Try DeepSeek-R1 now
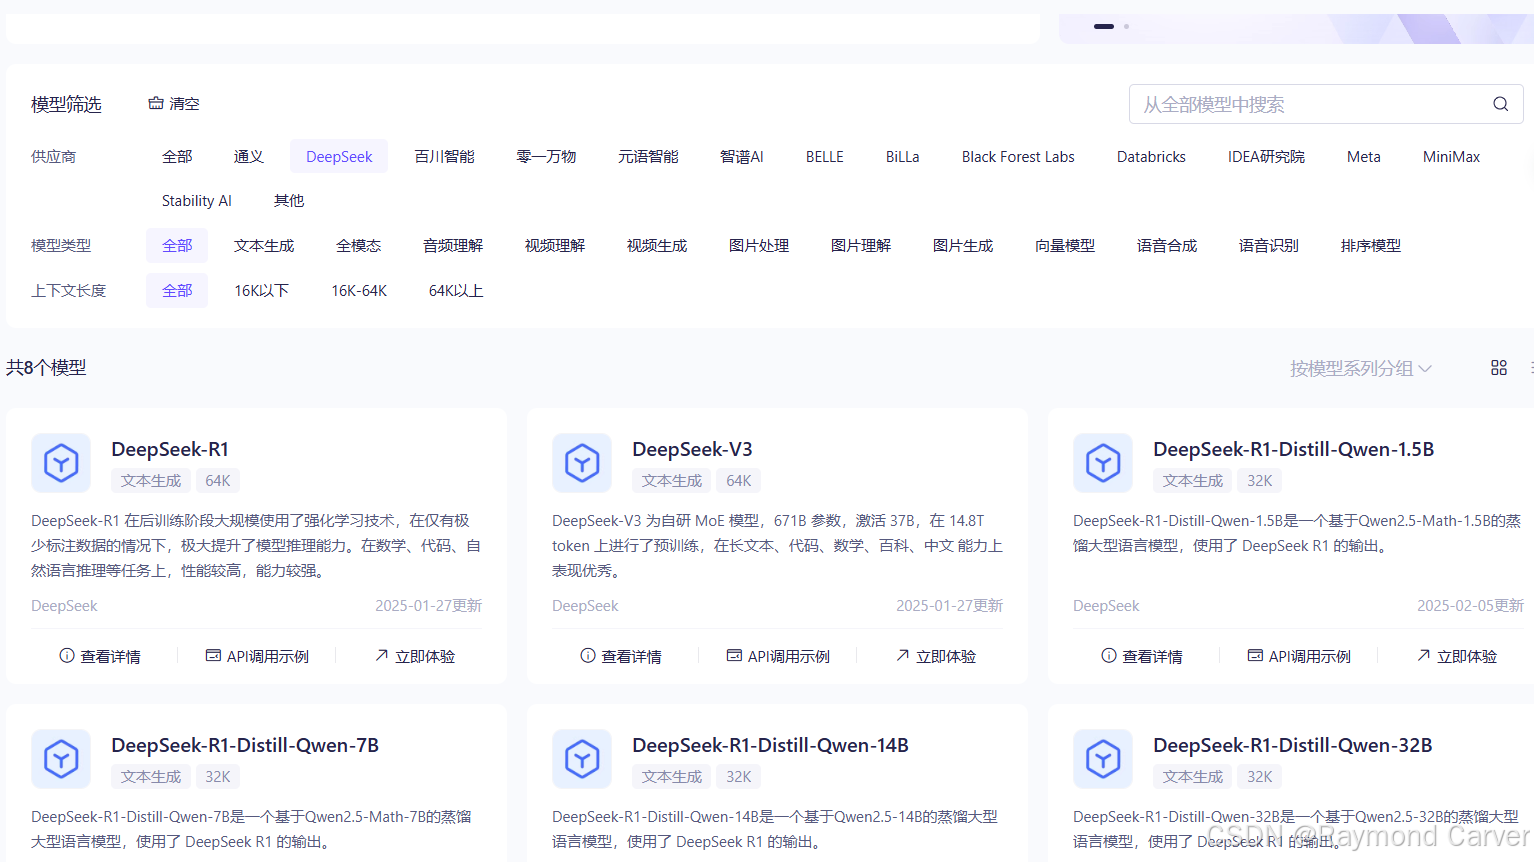 tap(415, 656)
